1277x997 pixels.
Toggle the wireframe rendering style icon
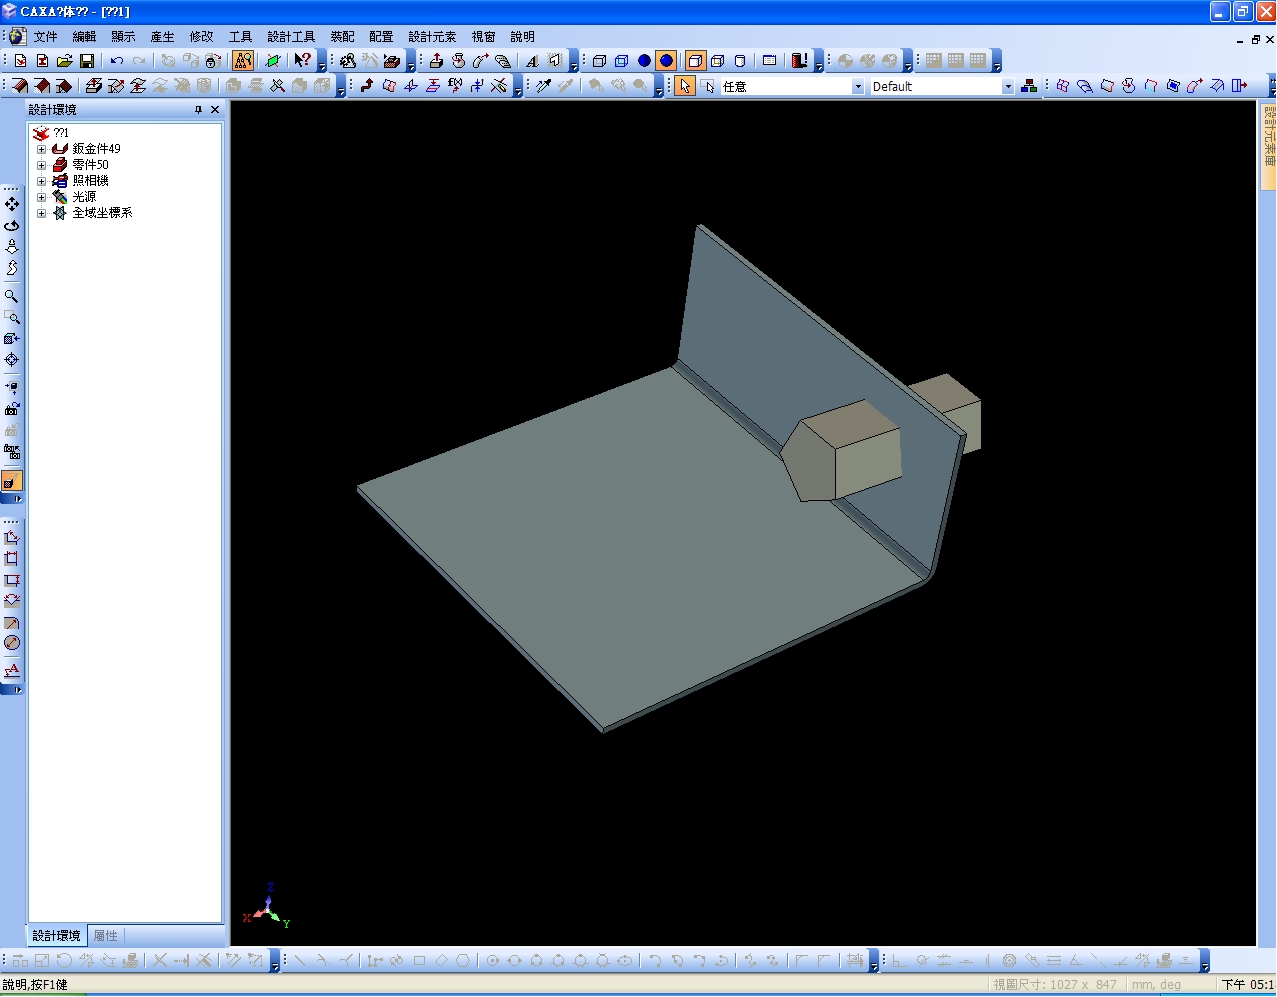pyautogui.click(x=599, y=61)
